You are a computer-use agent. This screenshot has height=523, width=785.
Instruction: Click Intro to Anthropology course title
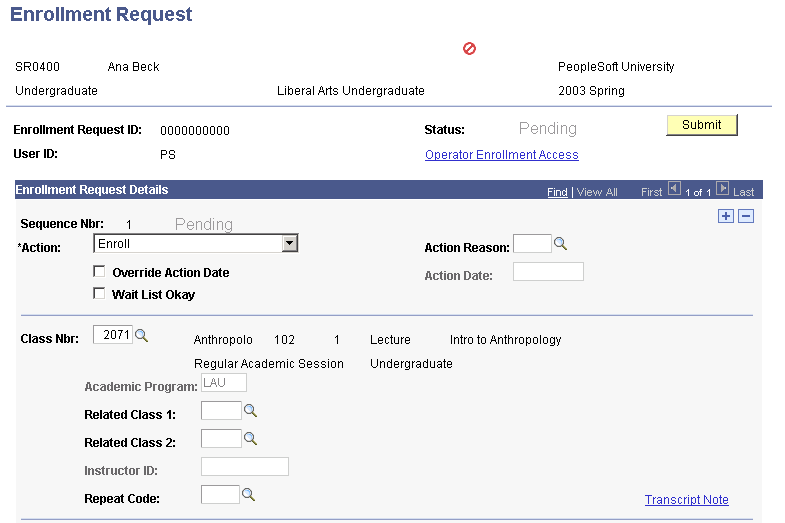coord(505,340)
